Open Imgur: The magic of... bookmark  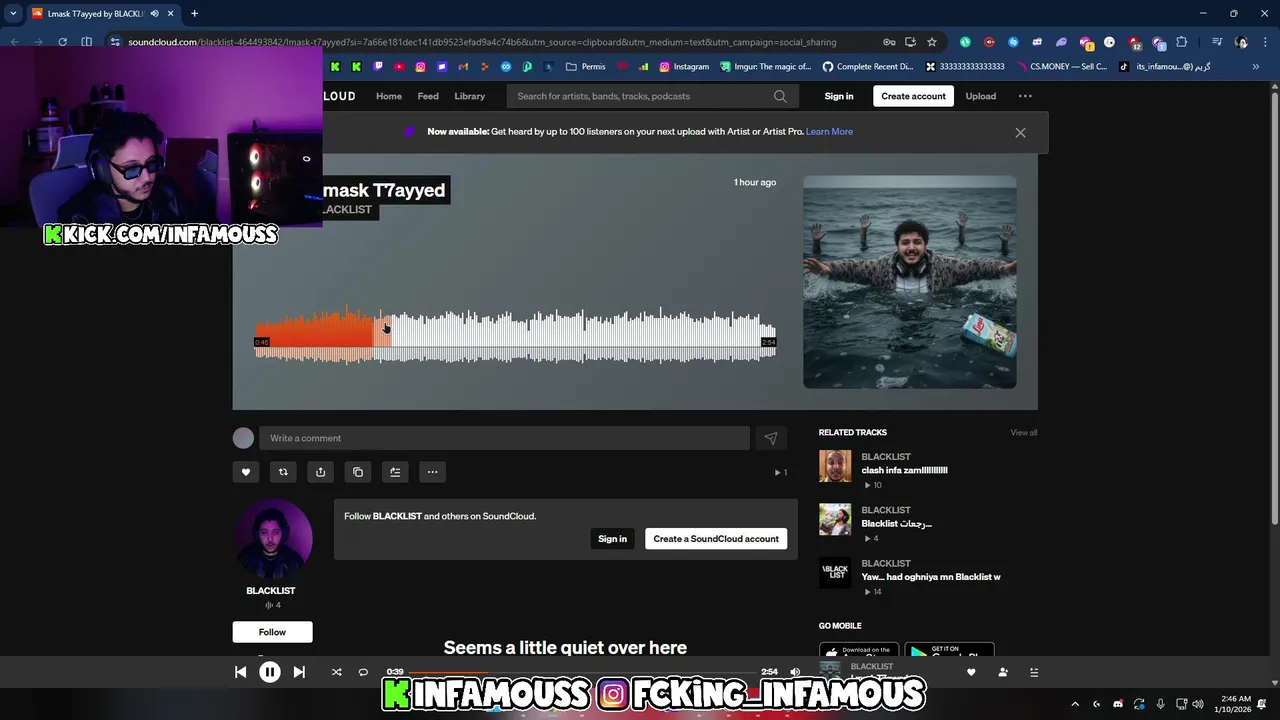click(x=766, y=67)
